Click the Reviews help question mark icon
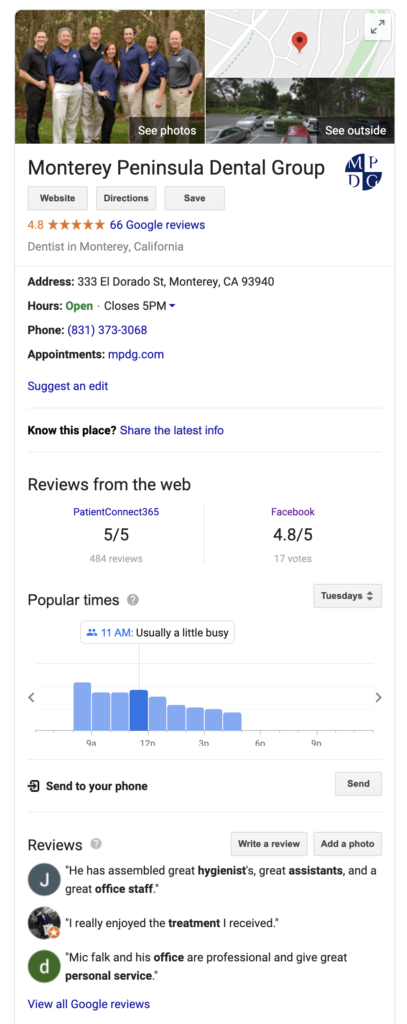This screenshot has width=407, height=1024. pyautogui.click(x=96, y=844)
